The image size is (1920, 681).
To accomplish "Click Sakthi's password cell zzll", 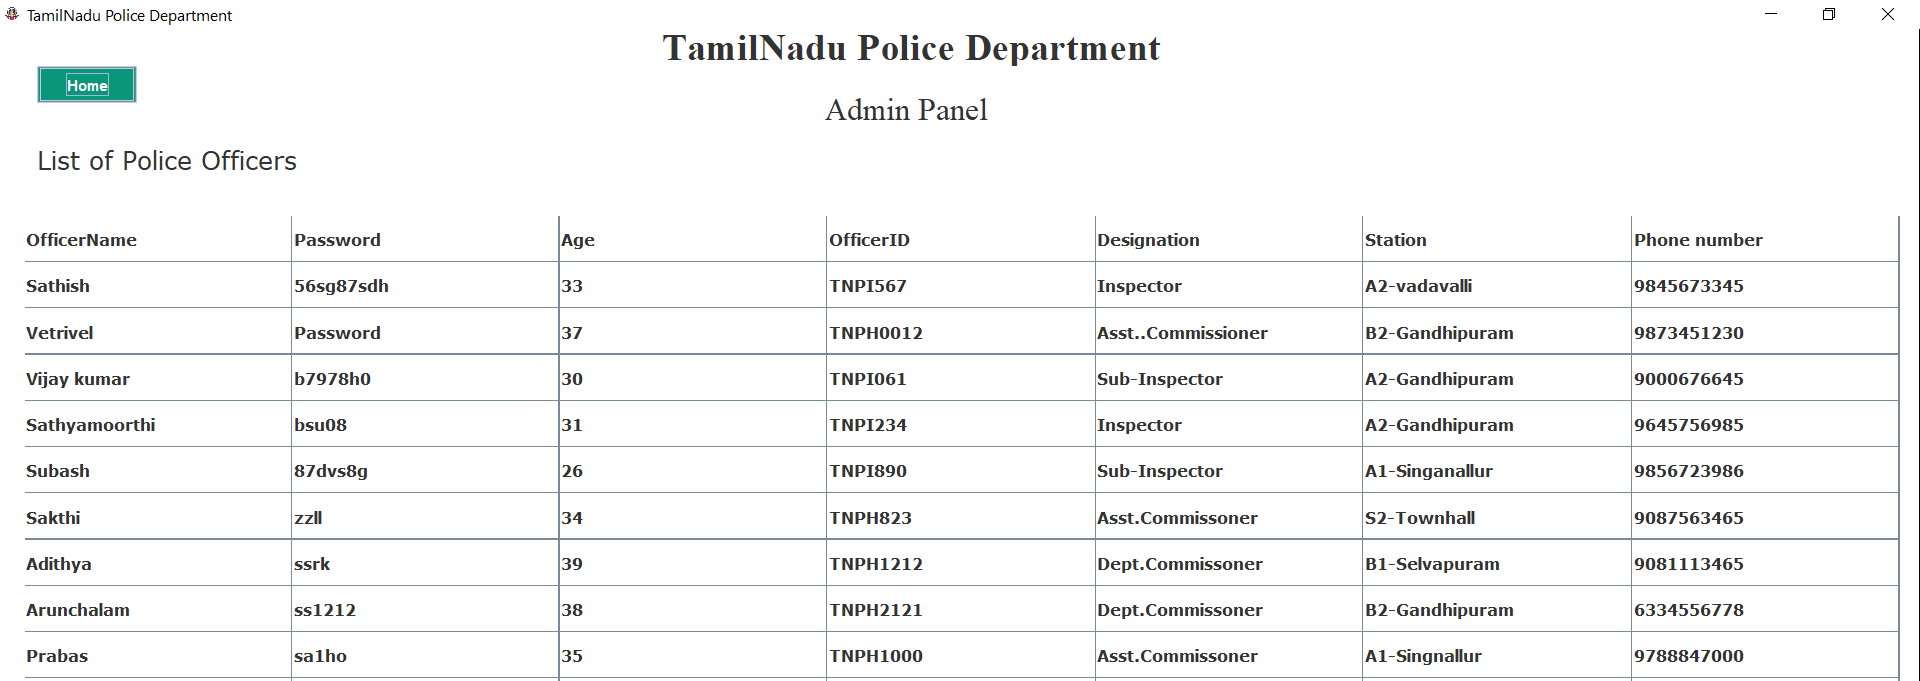I will pyautogui.click(x=308, y=517).
